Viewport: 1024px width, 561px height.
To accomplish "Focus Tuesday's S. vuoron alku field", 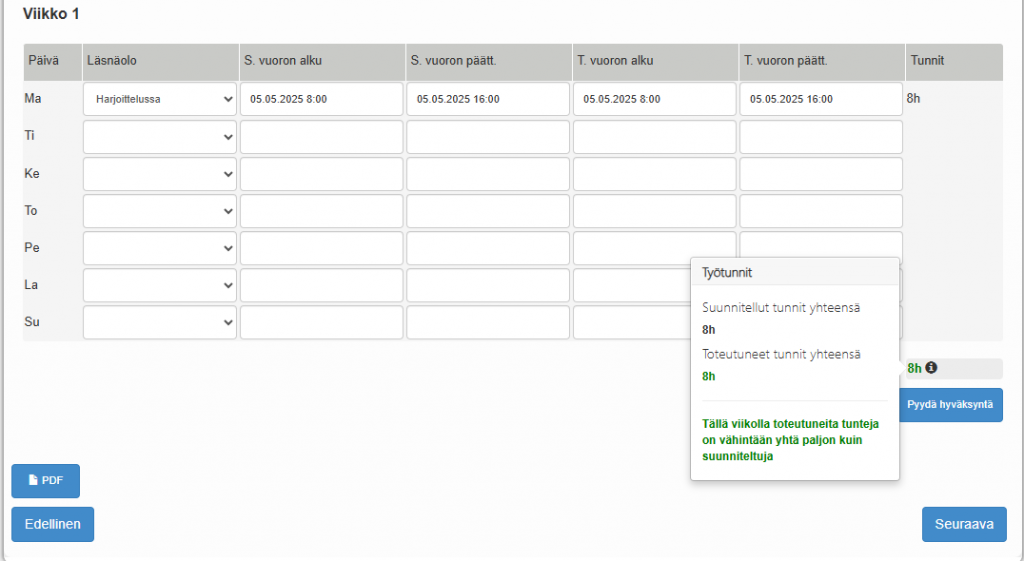I will click(x=321, y=137).
